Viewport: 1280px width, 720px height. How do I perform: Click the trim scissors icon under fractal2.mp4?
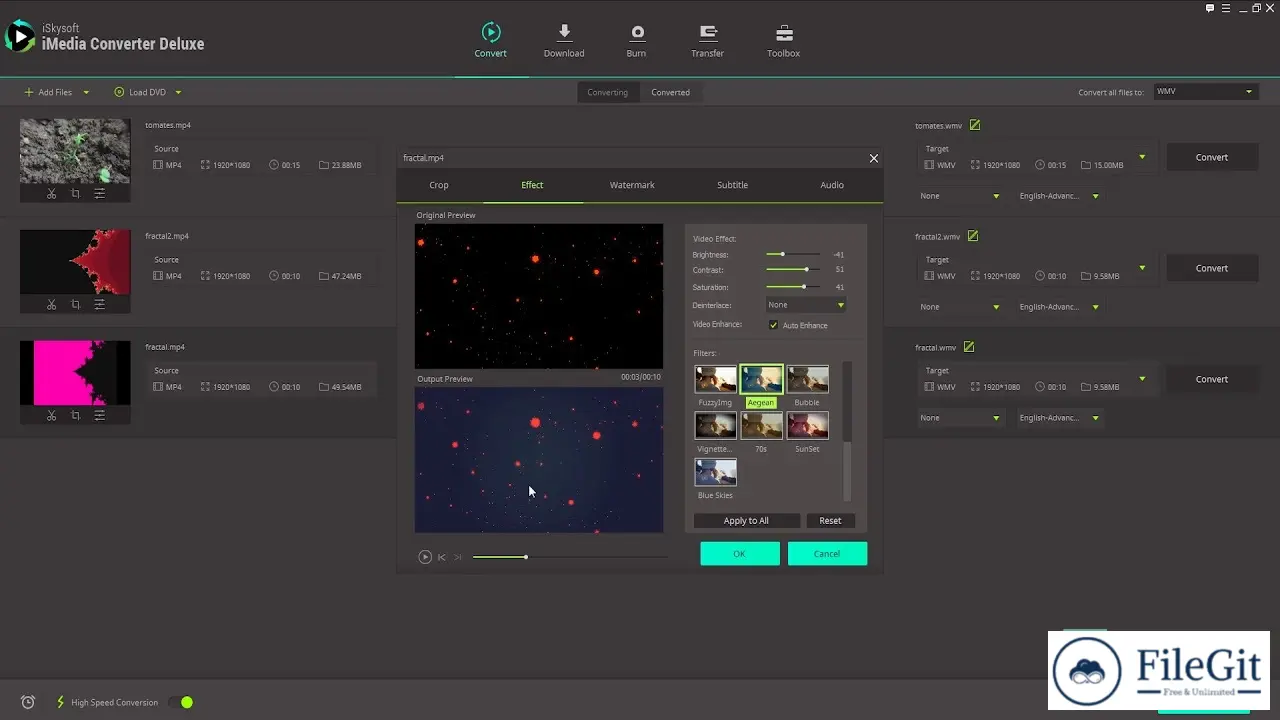point(52,305)
